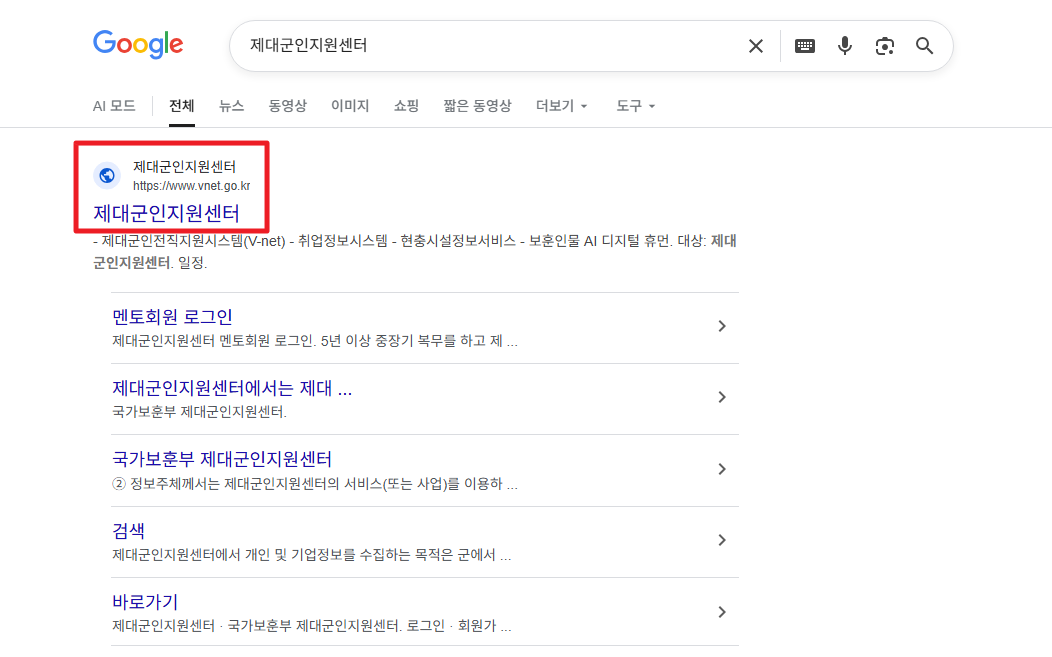The height and width of the screenshot is (657, 1052).
Task: Open the chevron beside 멘토회원 로그인 result
Action: (722, 325)
